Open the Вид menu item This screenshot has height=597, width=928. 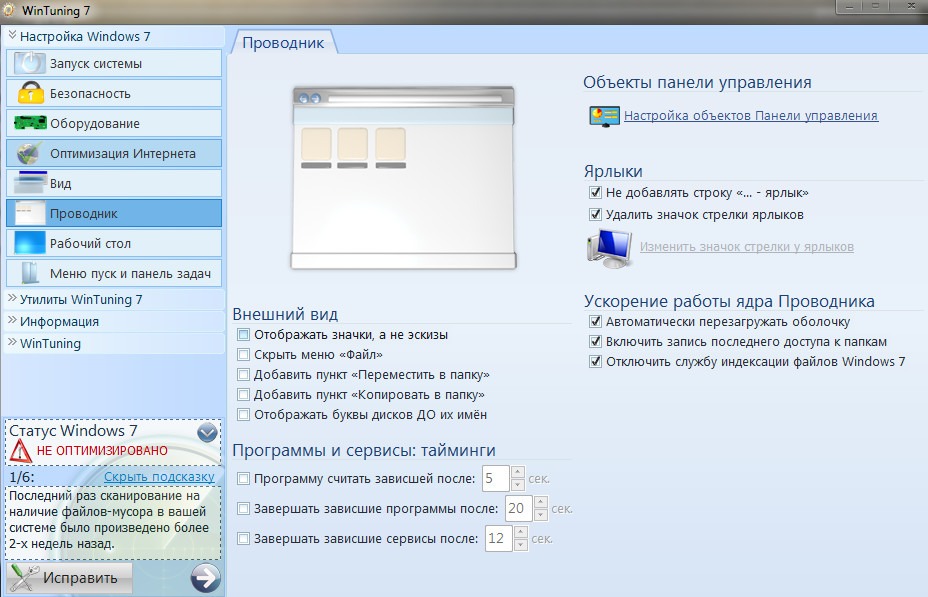[114, 183]
